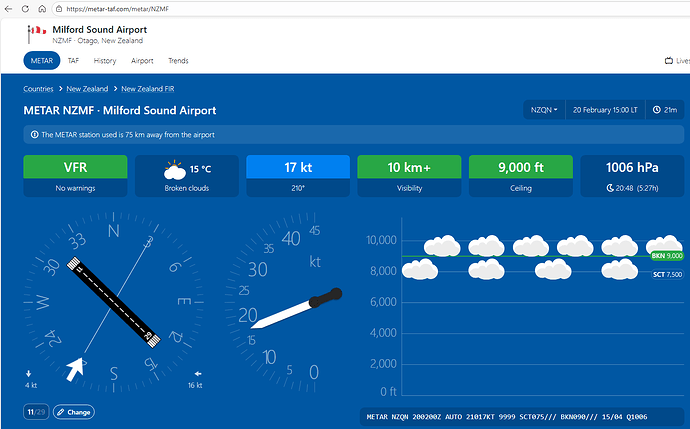Select the Trends tab
The image size is (690, 429).
click(x=178, y=61)
